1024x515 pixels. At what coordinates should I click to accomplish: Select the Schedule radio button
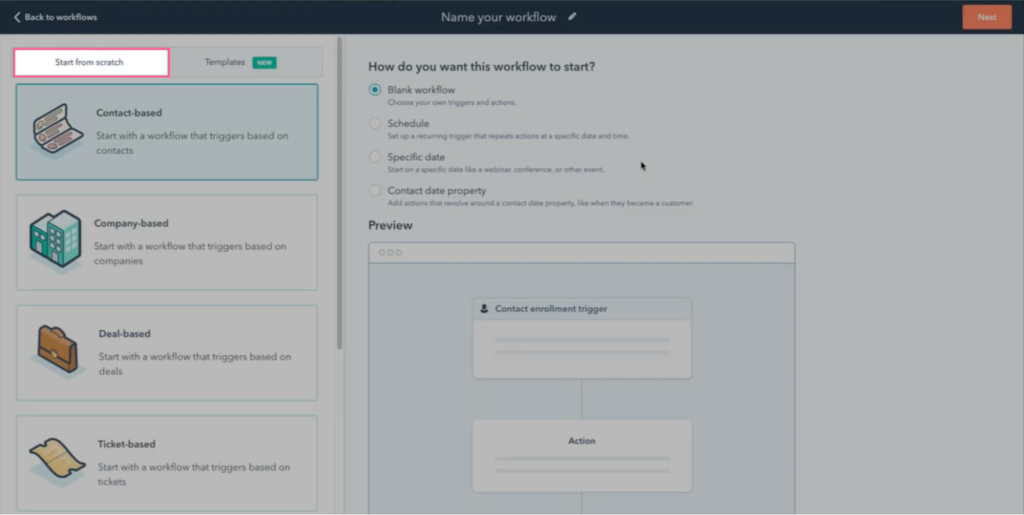tap(375, 123)
